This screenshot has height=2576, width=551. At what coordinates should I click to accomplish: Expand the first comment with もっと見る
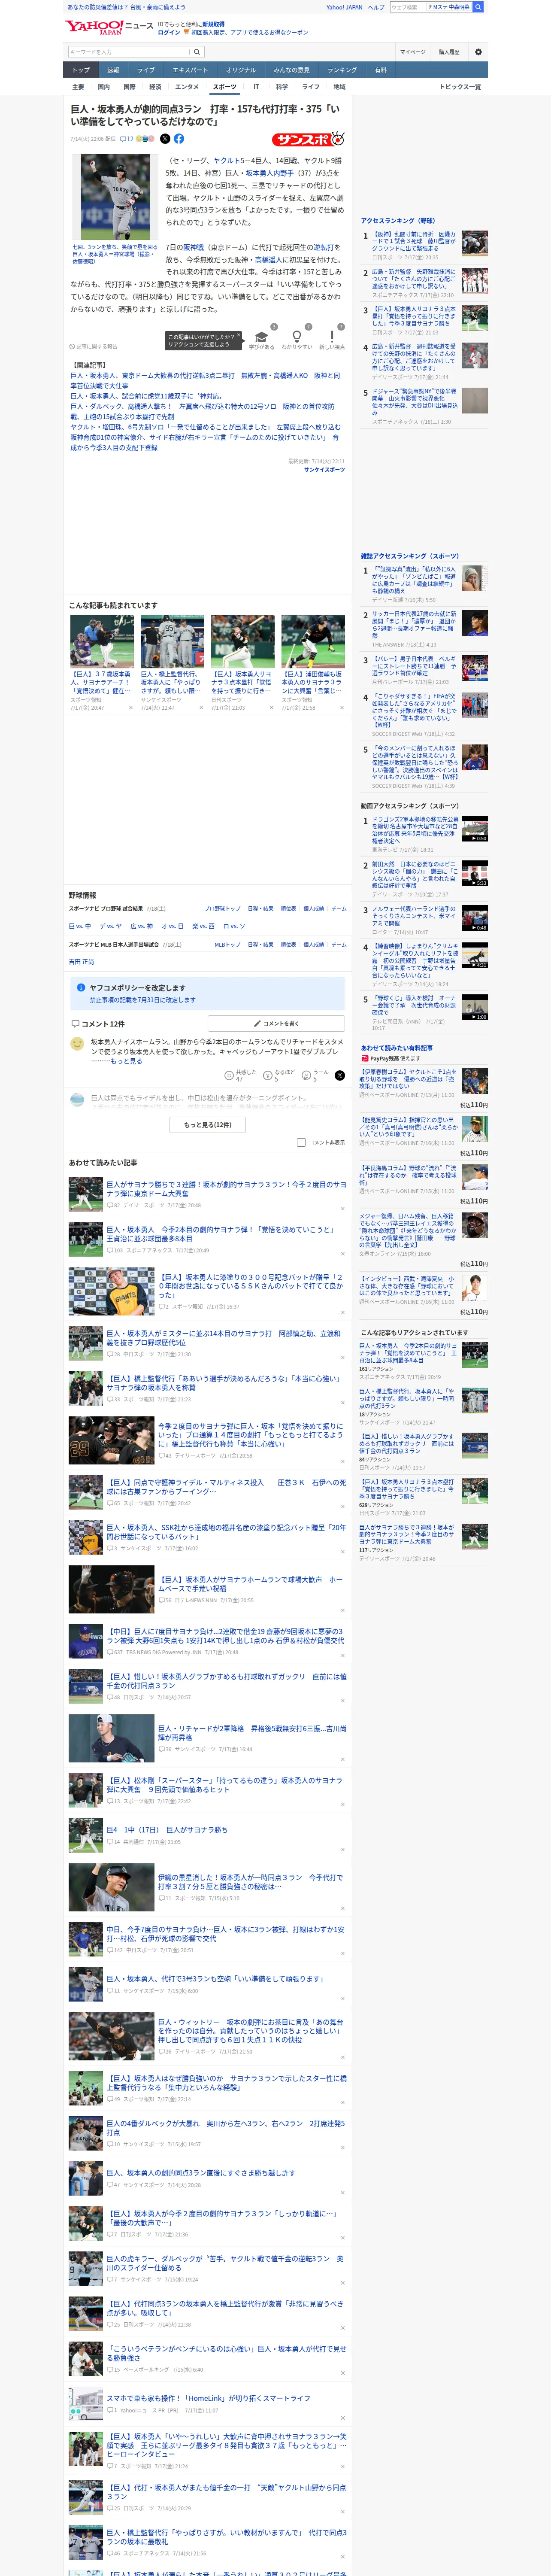(127, 1061)
